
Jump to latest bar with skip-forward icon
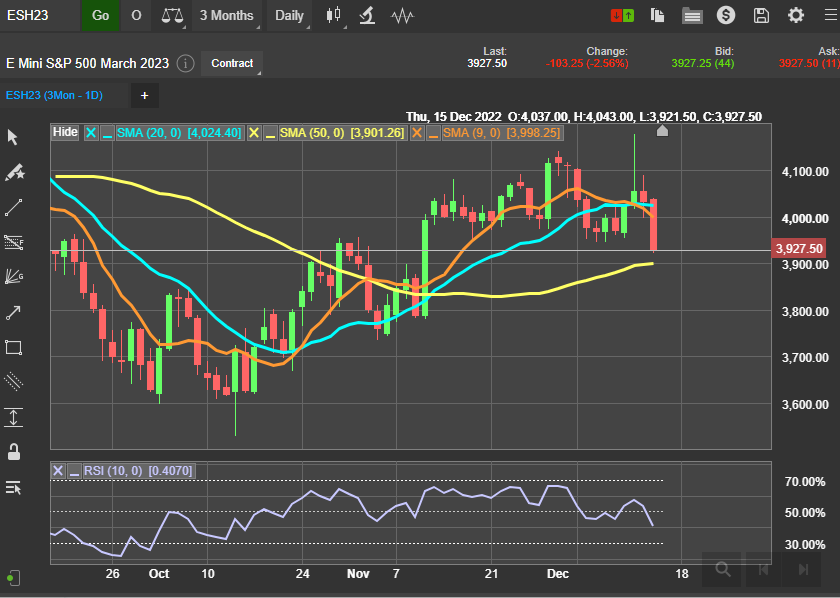point(802,569)
